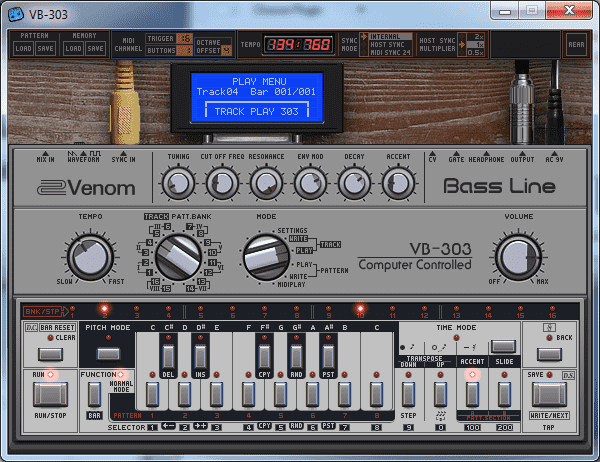This screenshot has height=462, width=600.
Task: Click the step 16 LED indicator
Action: [552, 309]
